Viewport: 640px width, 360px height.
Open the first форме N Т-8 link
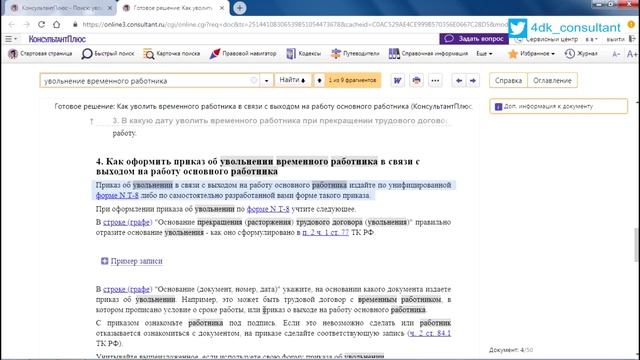click(117, 196)
